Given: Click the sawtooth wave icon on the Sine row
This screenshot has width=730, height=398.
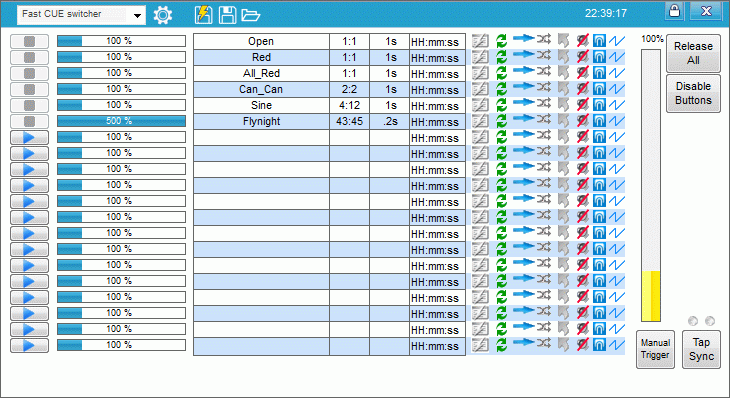Looking at the screenshot, I should tap(617, 105).
